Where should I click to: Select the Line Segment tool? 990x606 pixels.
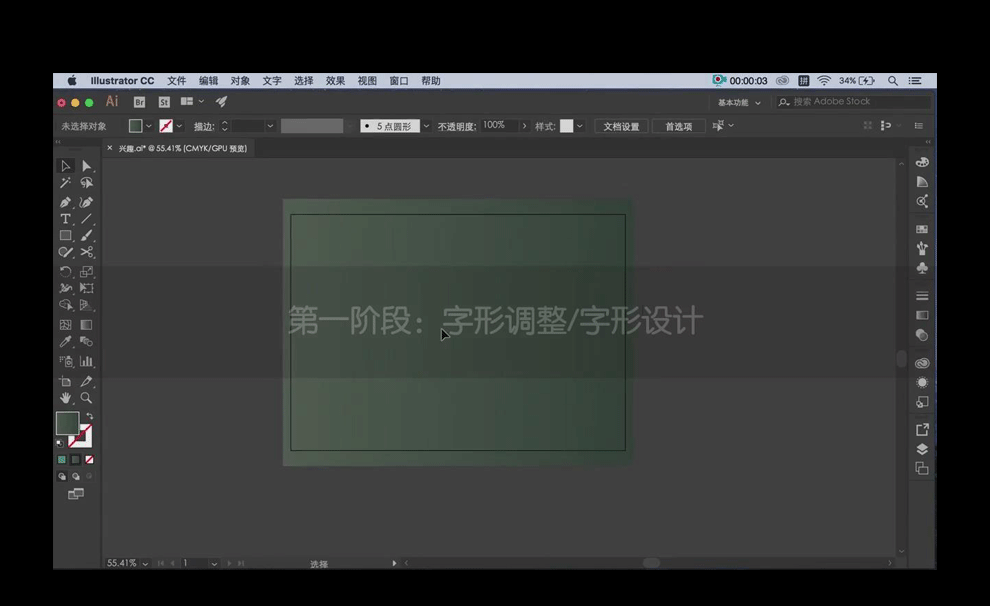(x=86, y=219)
